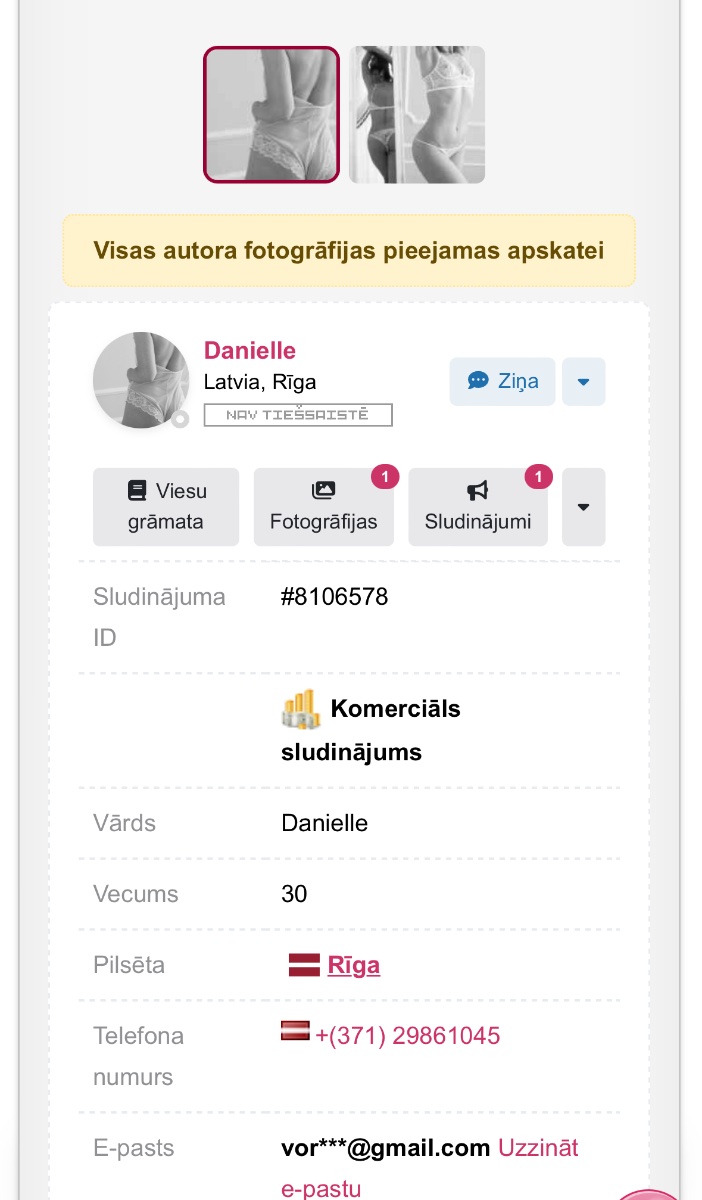
Task: Expand the dropdown arrow next to Ziņa
Action: (584, 381)
